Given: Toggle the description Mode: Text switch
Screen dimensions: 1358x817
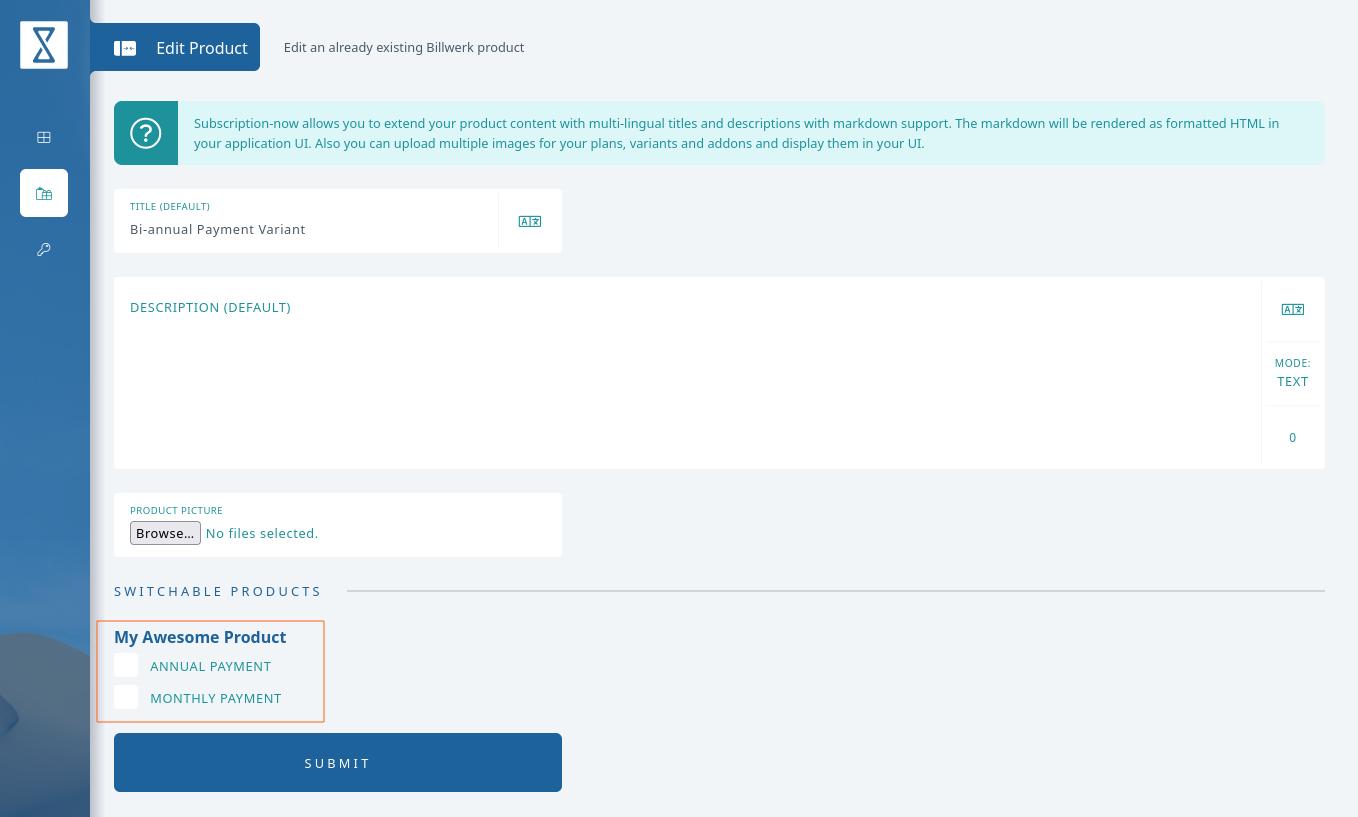Looking at the screenshot, I should tap(1293, 373).
